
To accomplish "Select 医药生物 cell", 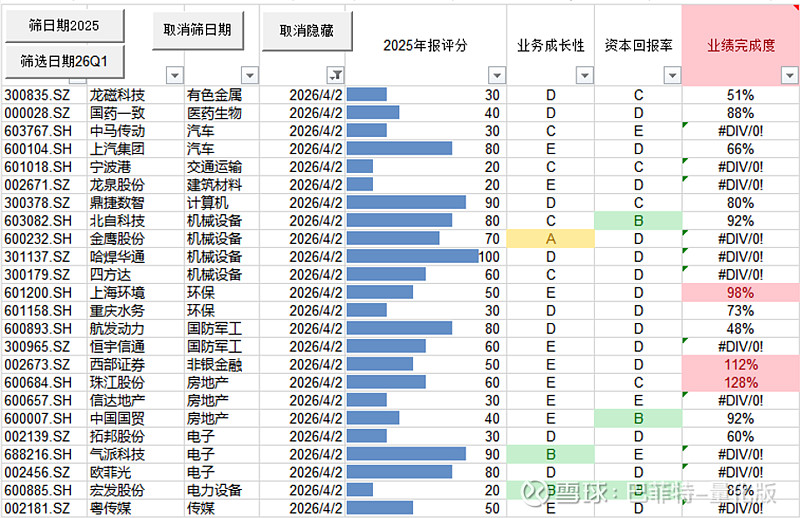I will click(x=222, y=113).
